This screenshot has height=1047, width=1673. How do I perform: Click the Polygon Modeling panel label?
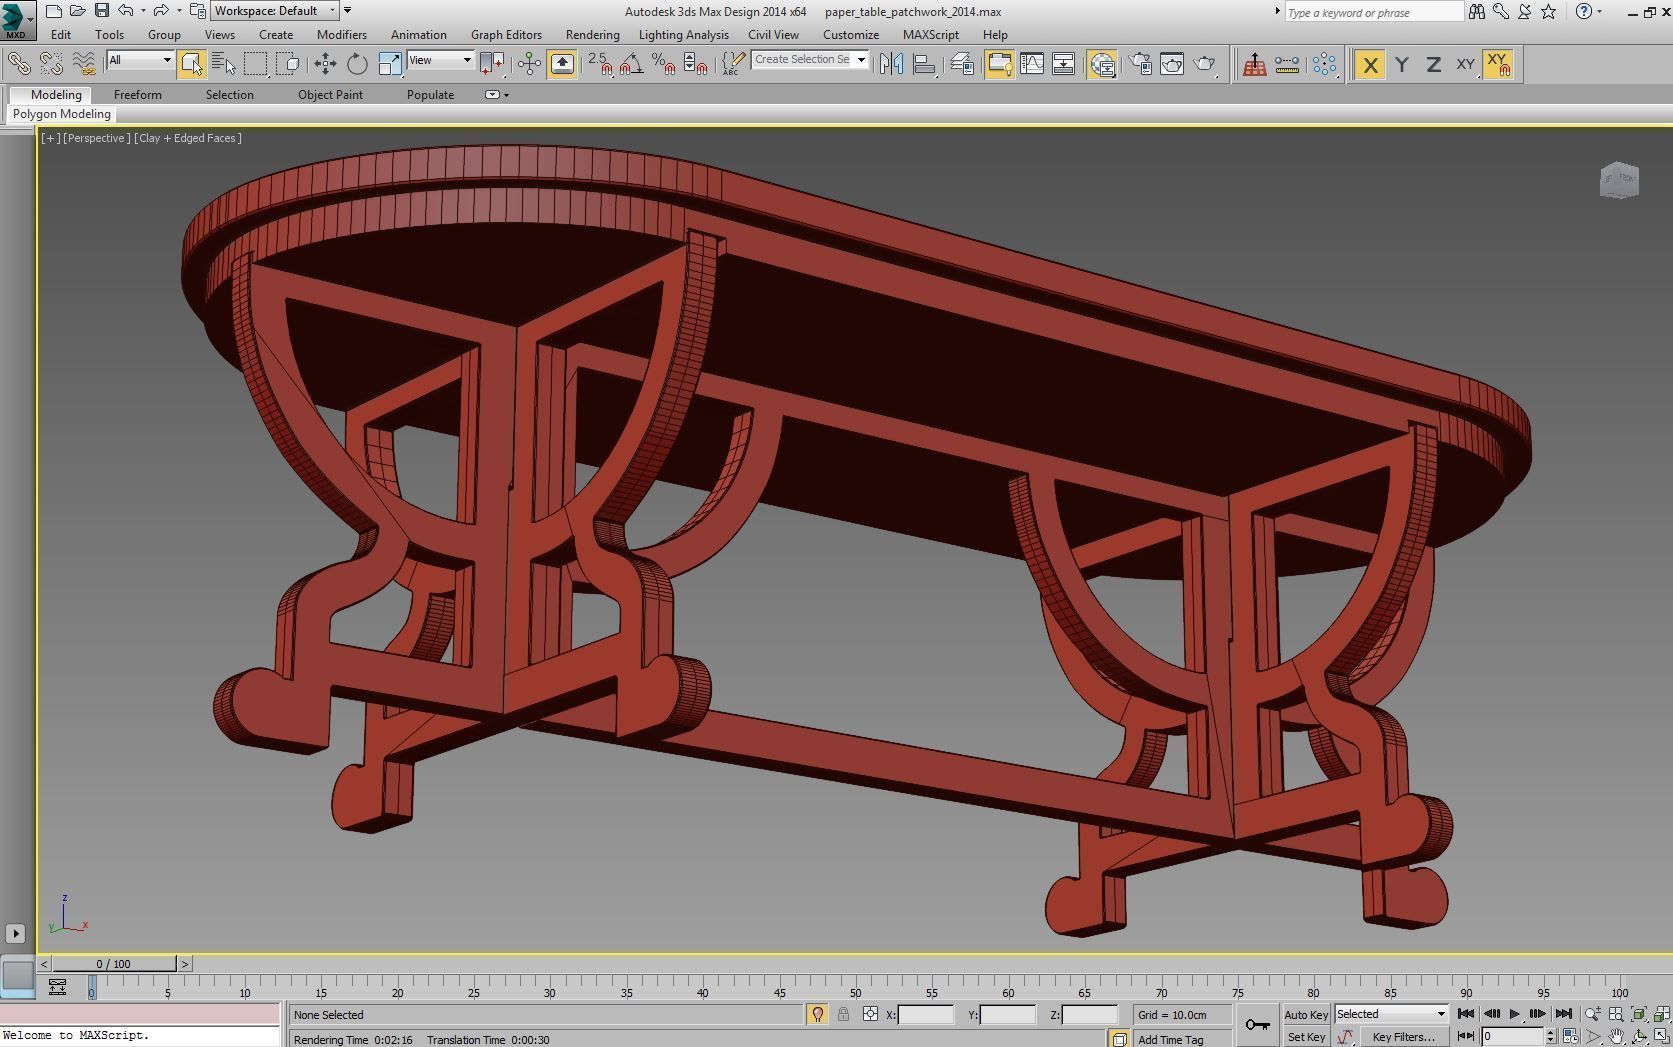pyautogui.click(x=62, y=114)
